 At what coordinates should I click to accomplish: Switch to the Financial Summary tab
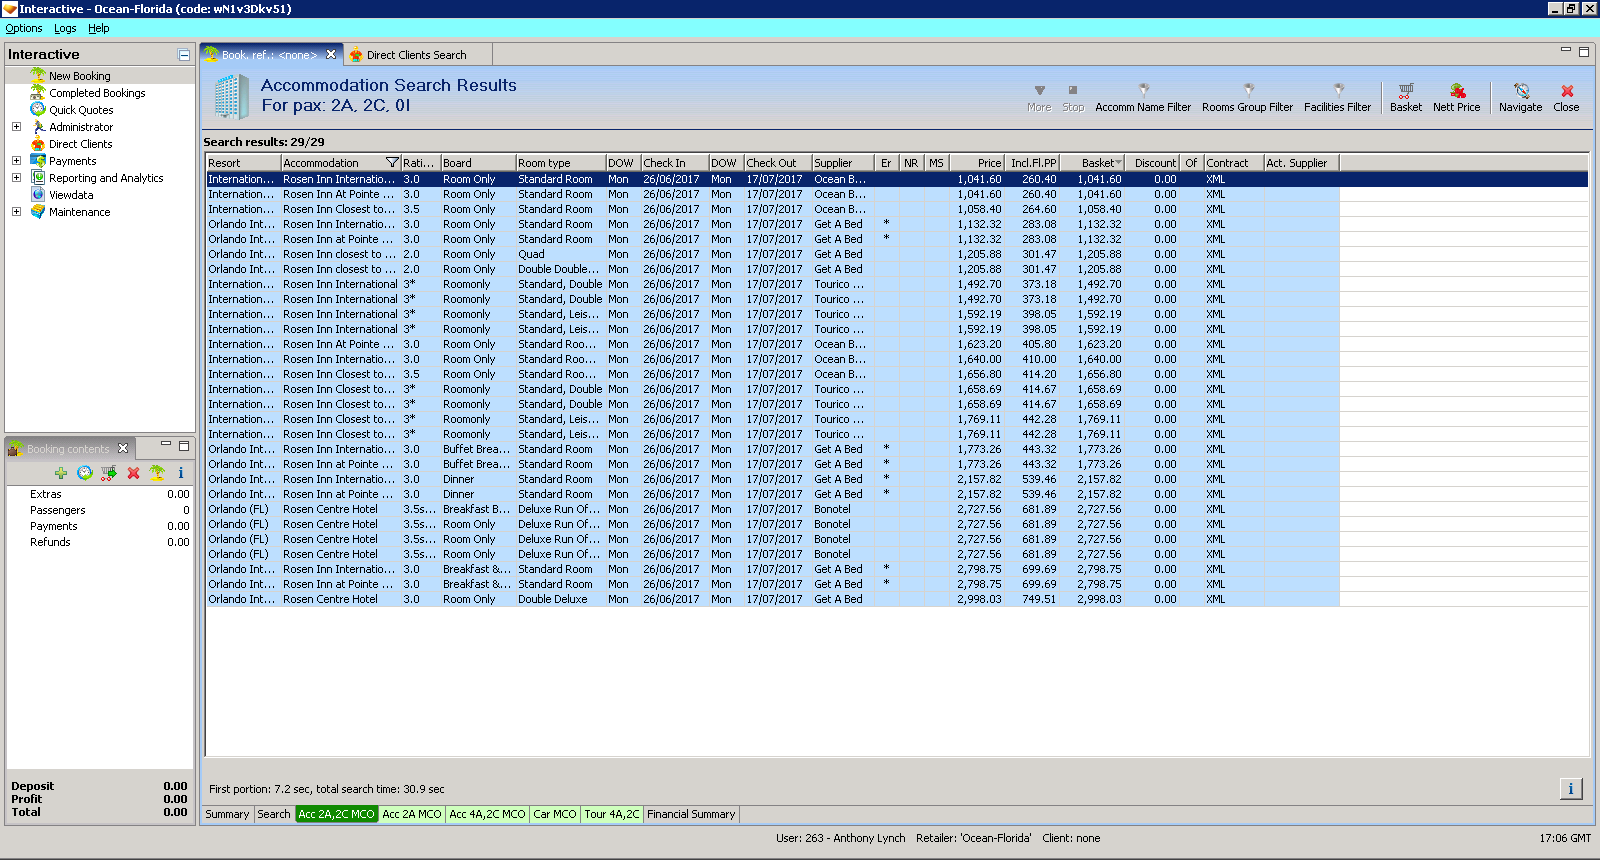690,814
